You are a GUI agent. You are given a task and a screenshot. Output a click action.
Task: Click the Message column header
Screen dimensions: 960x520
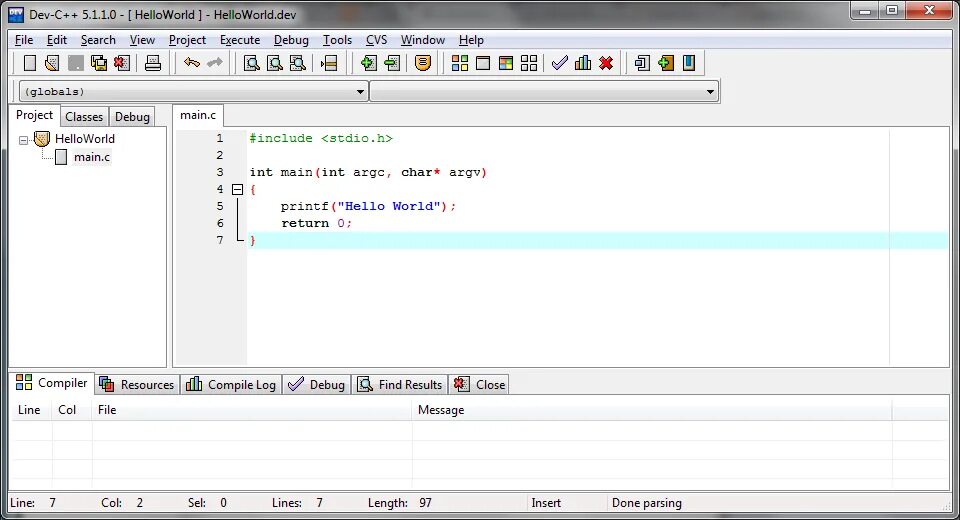coord(652,410)
